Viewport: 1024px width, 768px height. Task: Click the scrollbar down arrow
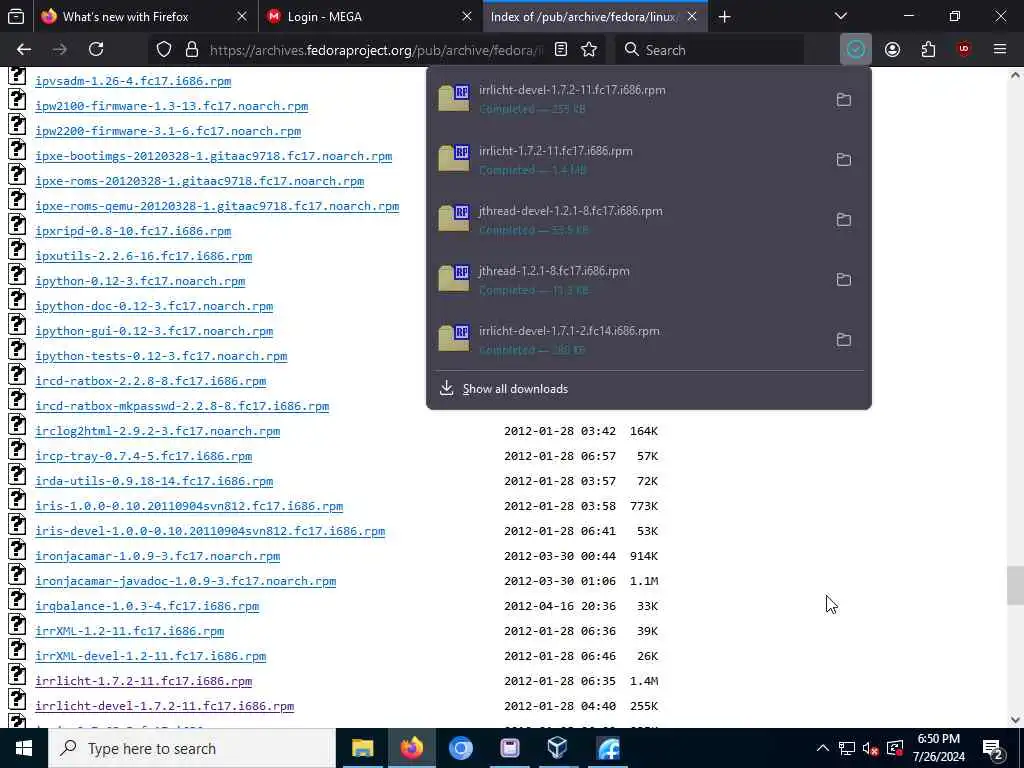click(1015, 720)
